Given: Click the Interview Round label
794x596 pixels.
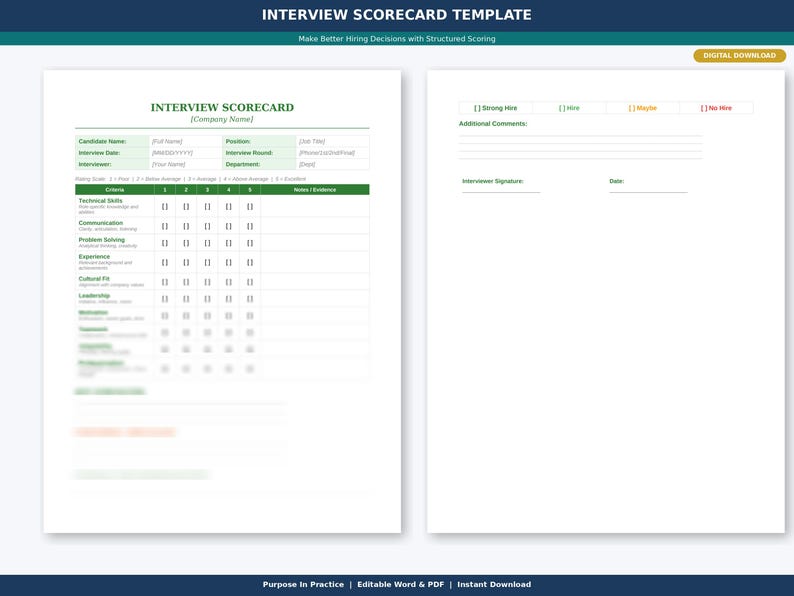Looking at the screenshot, I should 249,152.
